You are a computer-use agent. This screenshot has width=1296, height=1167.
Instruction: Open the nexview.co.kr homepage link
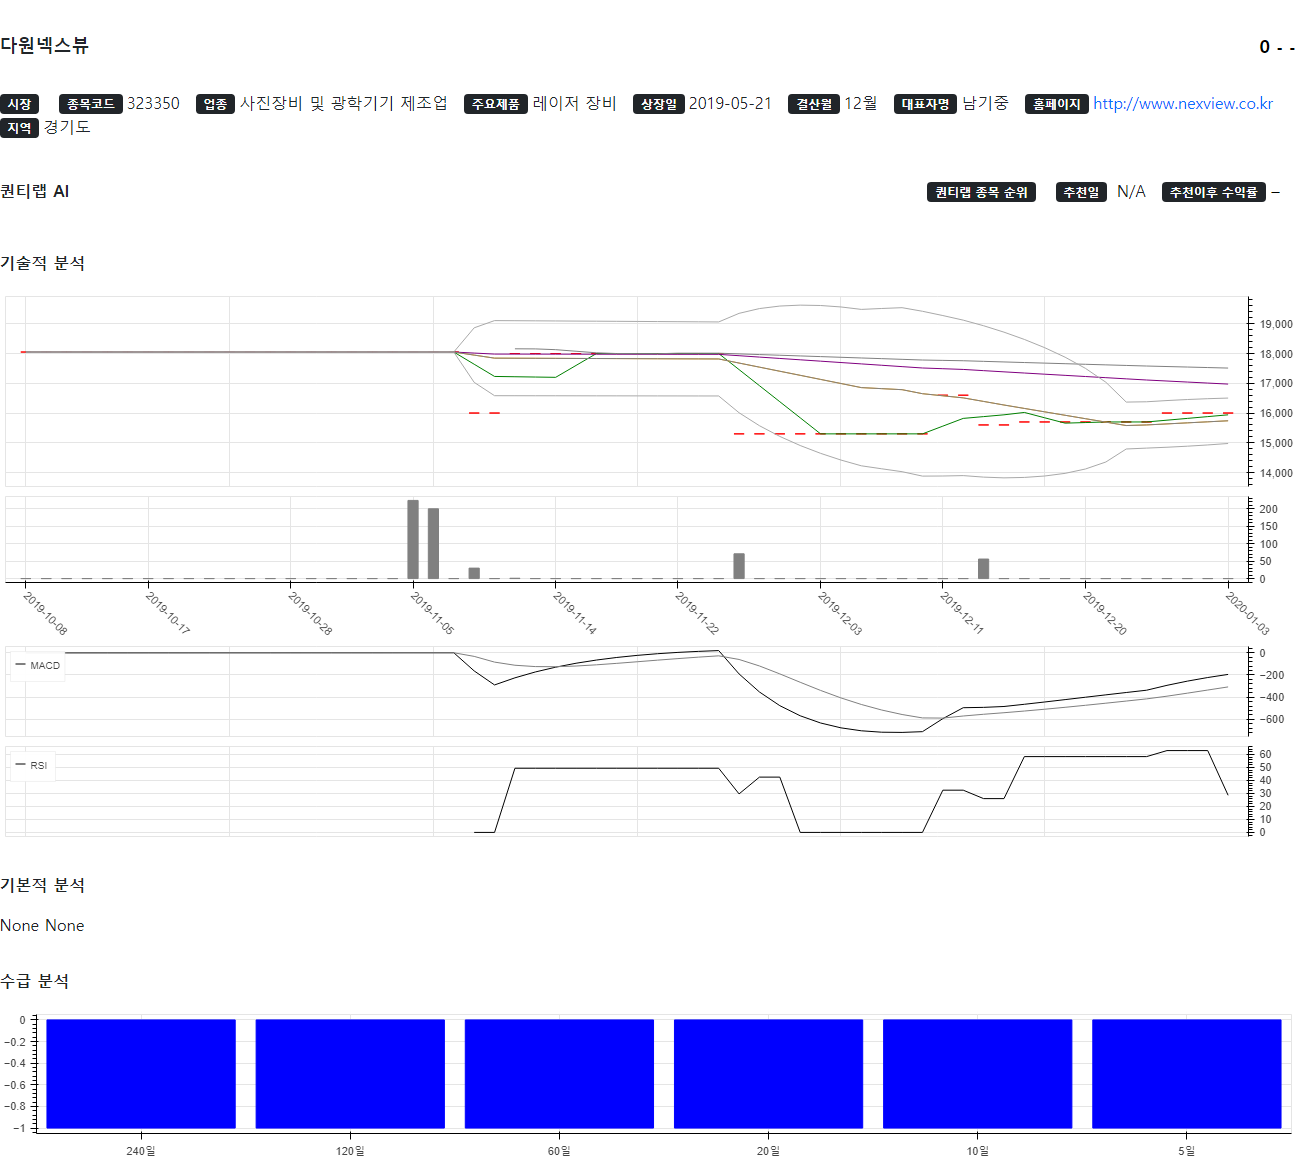pyautogui.click(x=1183, y=104)
